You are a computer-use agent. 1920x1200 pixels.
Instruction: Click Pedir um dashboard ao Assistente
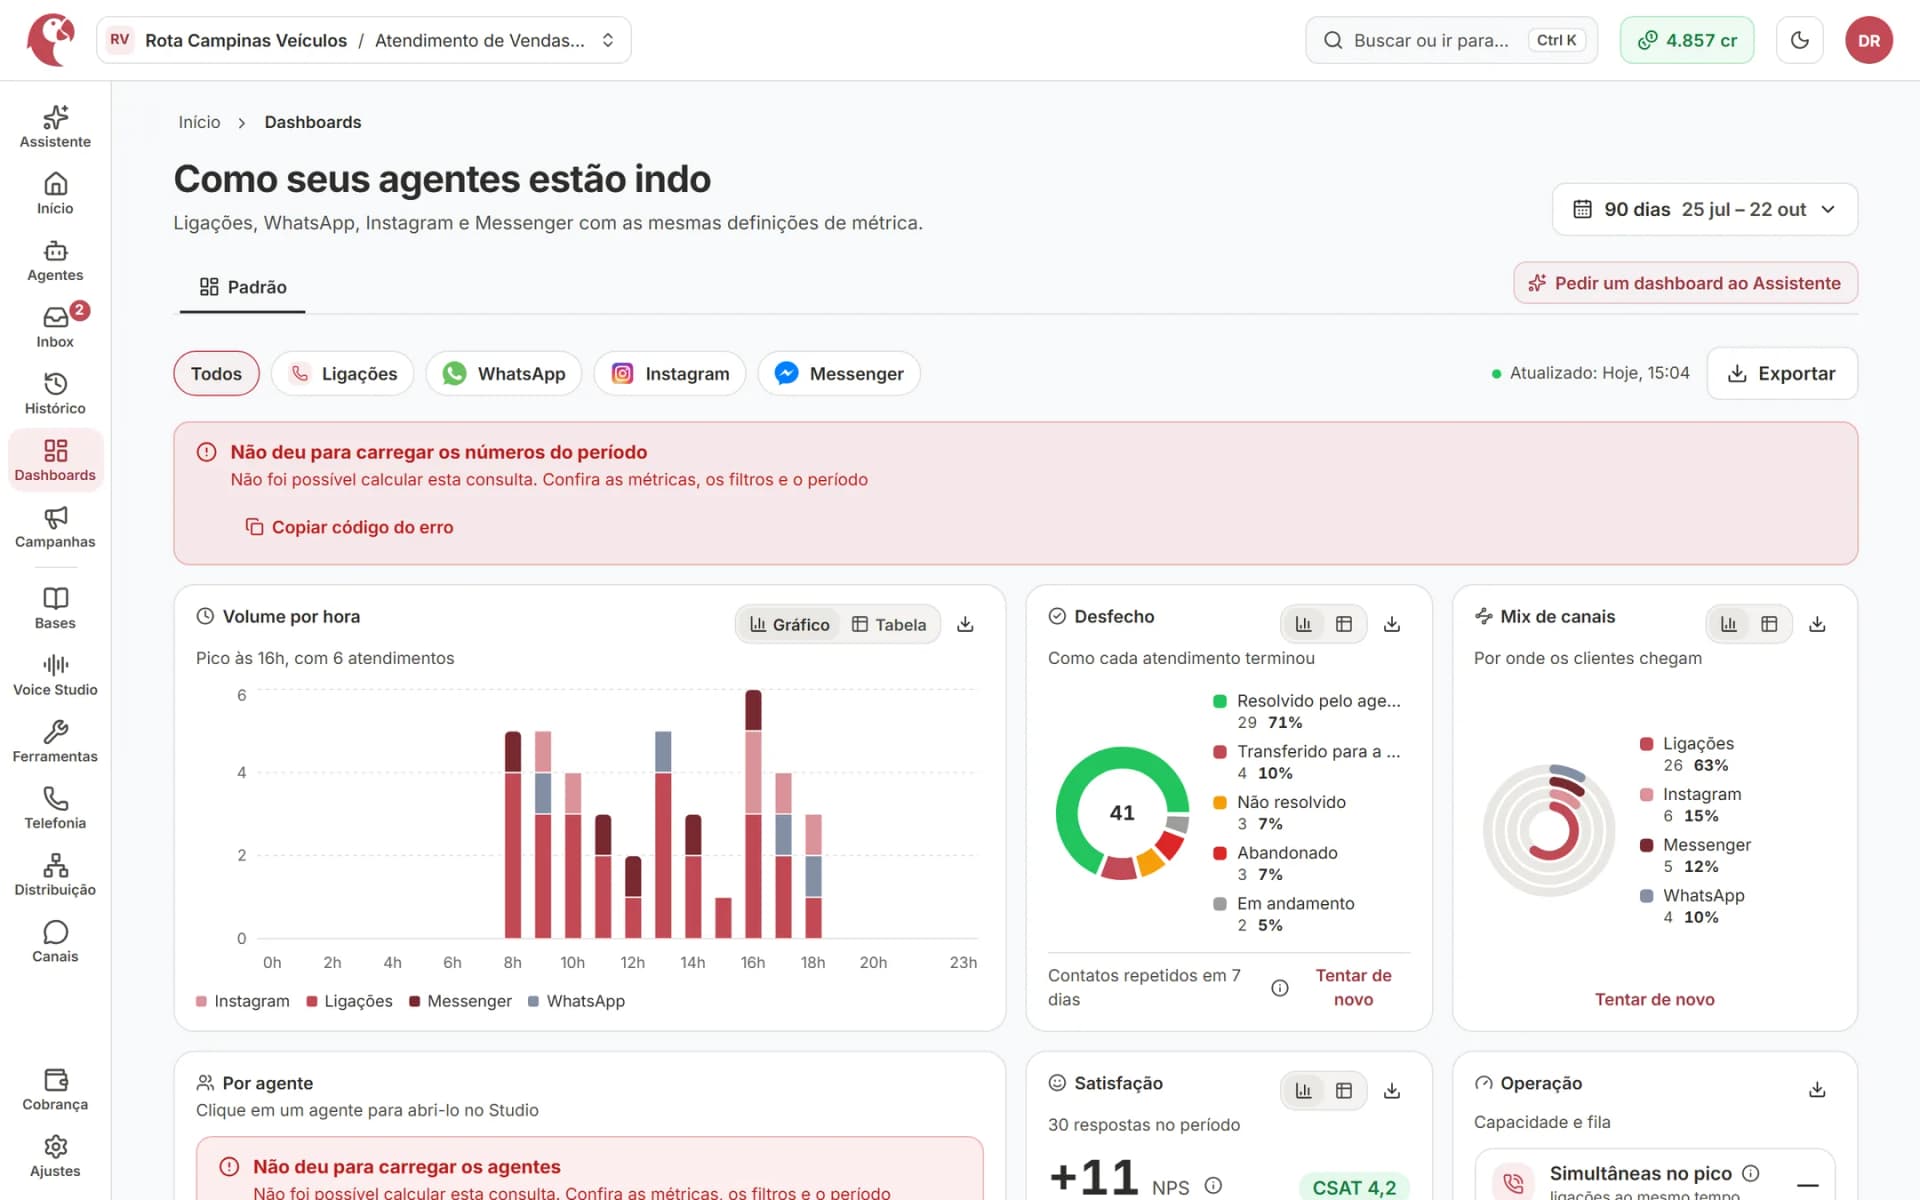pyautogui.click(x=1685, y=283)
